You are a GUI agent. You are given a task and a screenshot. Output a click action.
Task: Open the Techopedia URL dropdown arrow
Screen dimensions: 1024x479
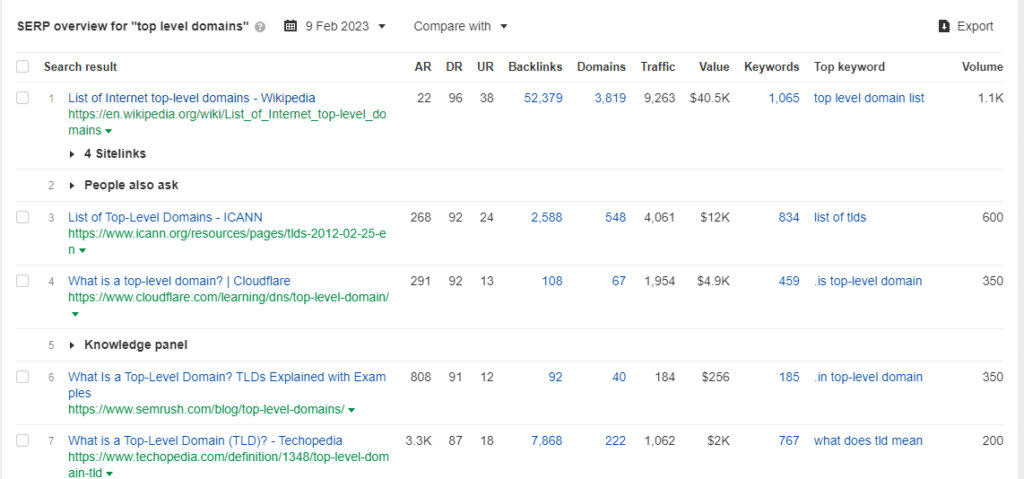[x=109, y=474]
